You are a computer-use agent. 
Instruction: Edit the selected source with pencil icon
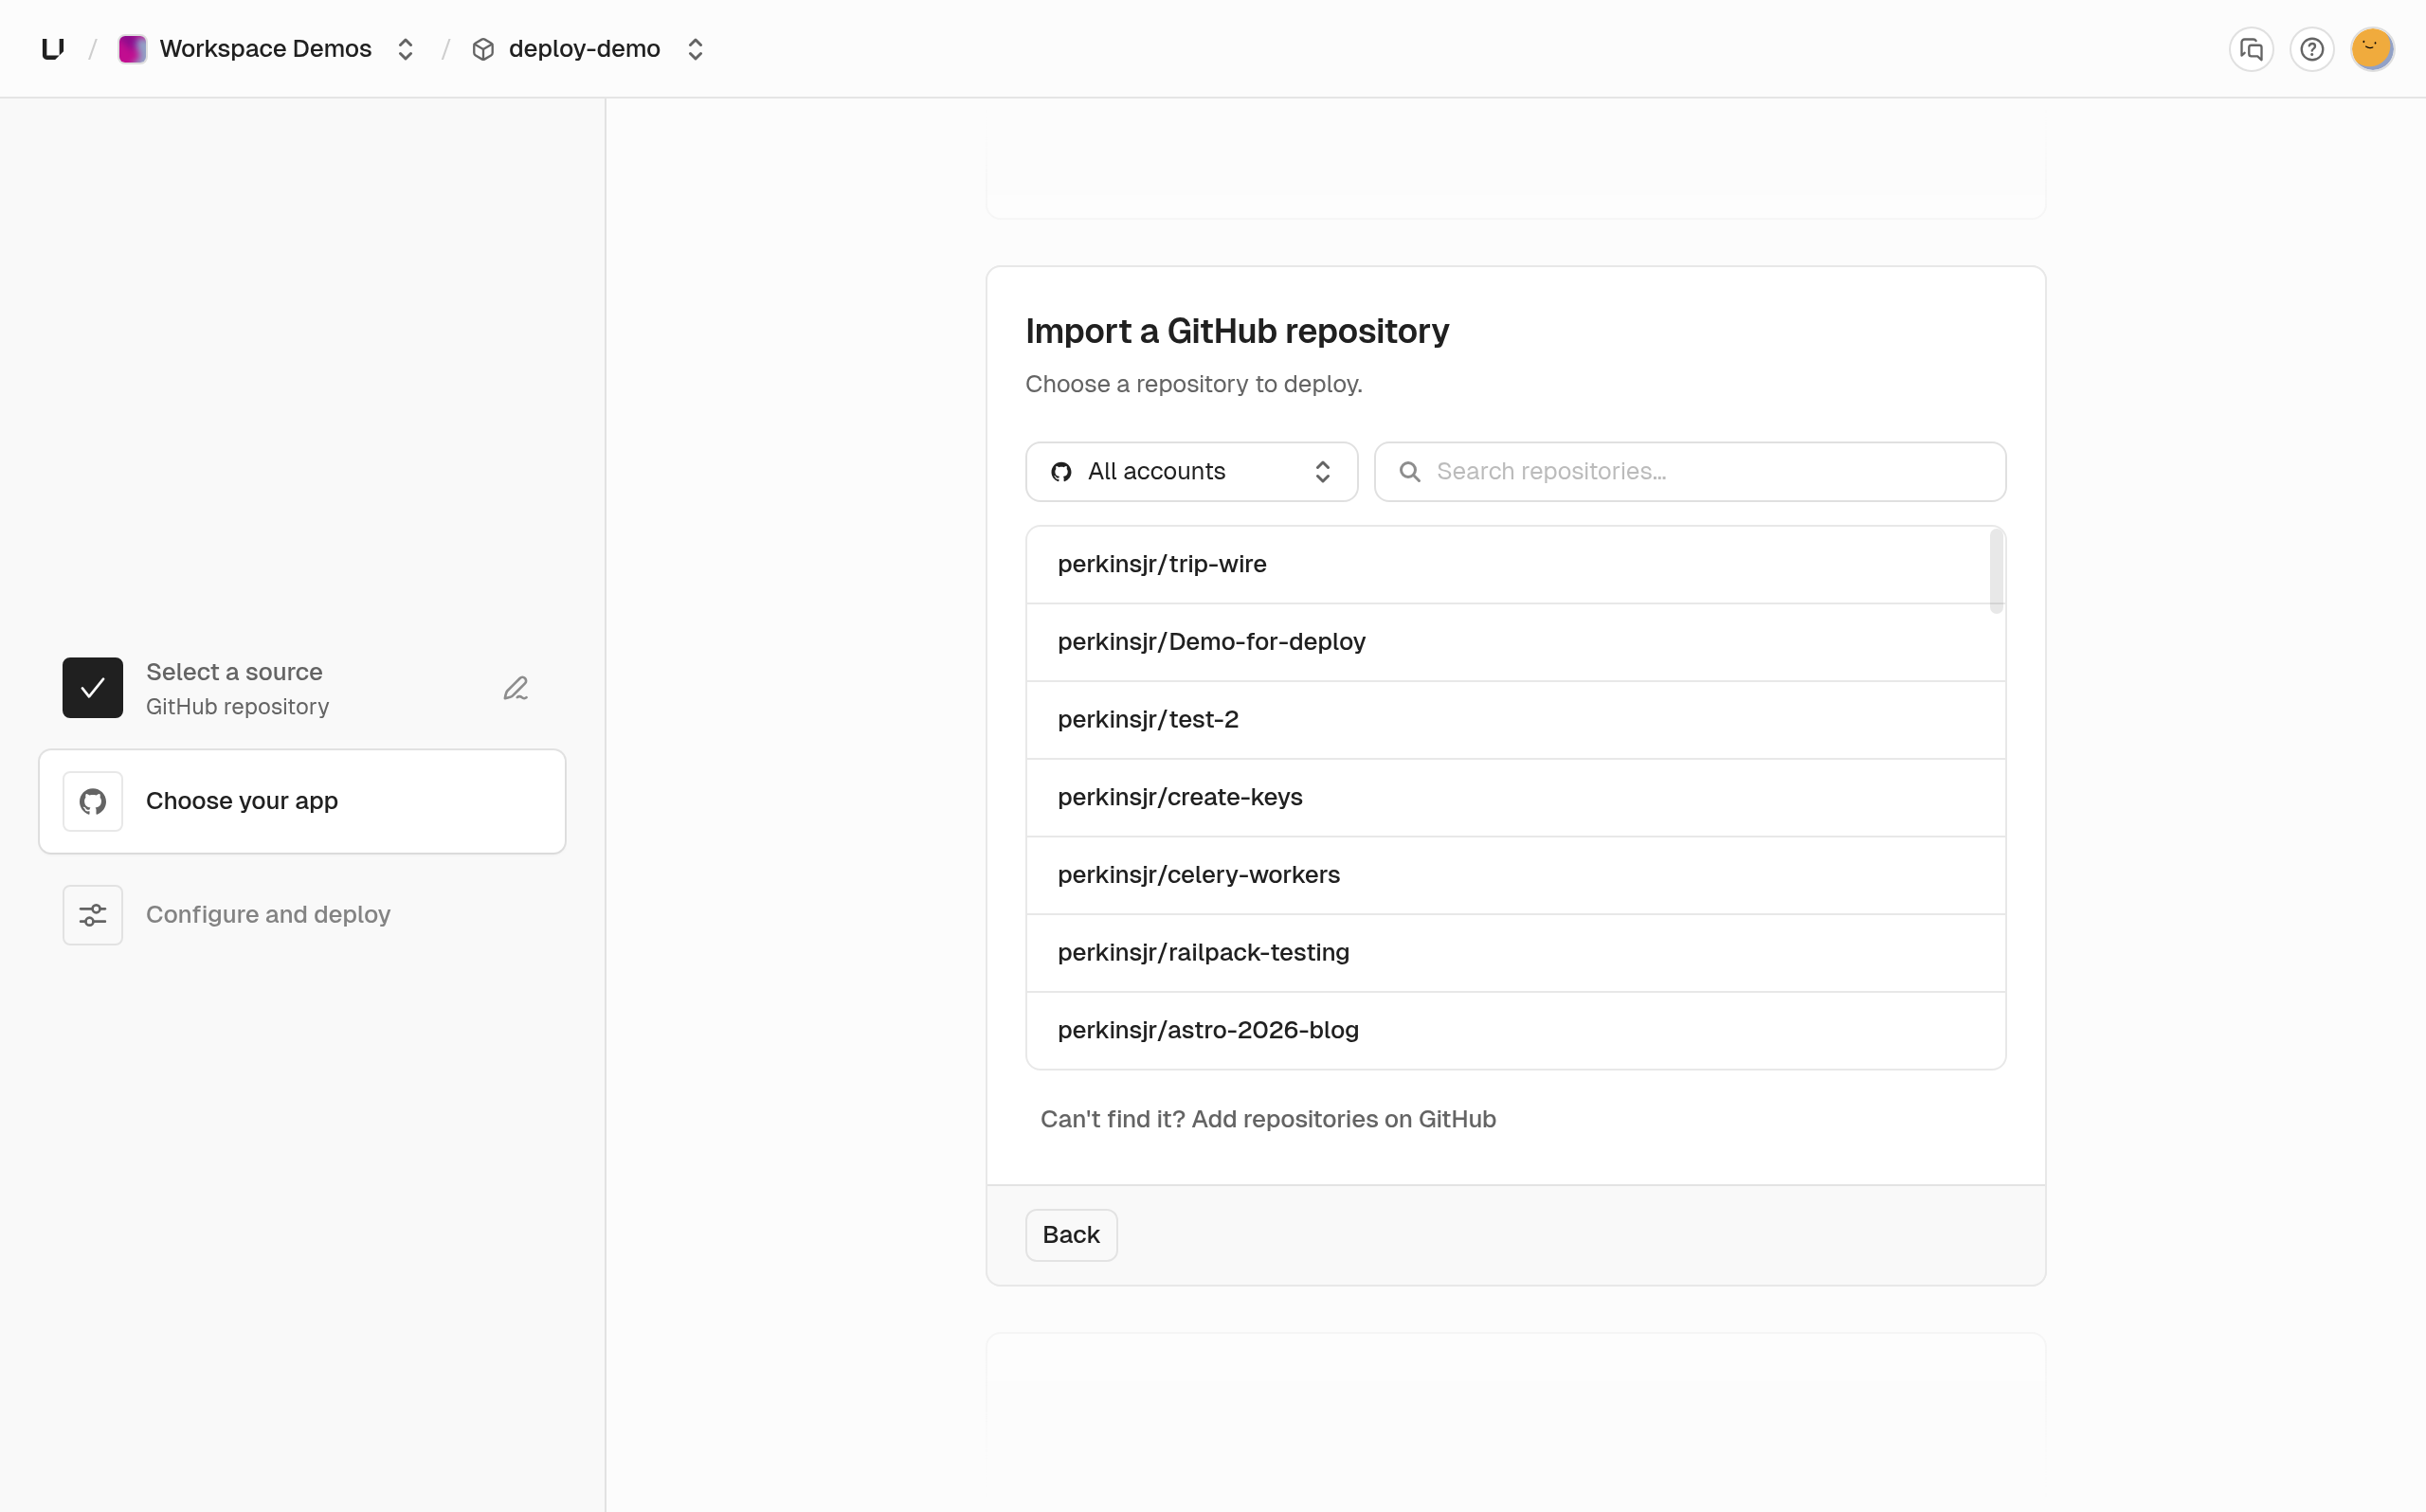pyautogui.click(x=515, y=688)
